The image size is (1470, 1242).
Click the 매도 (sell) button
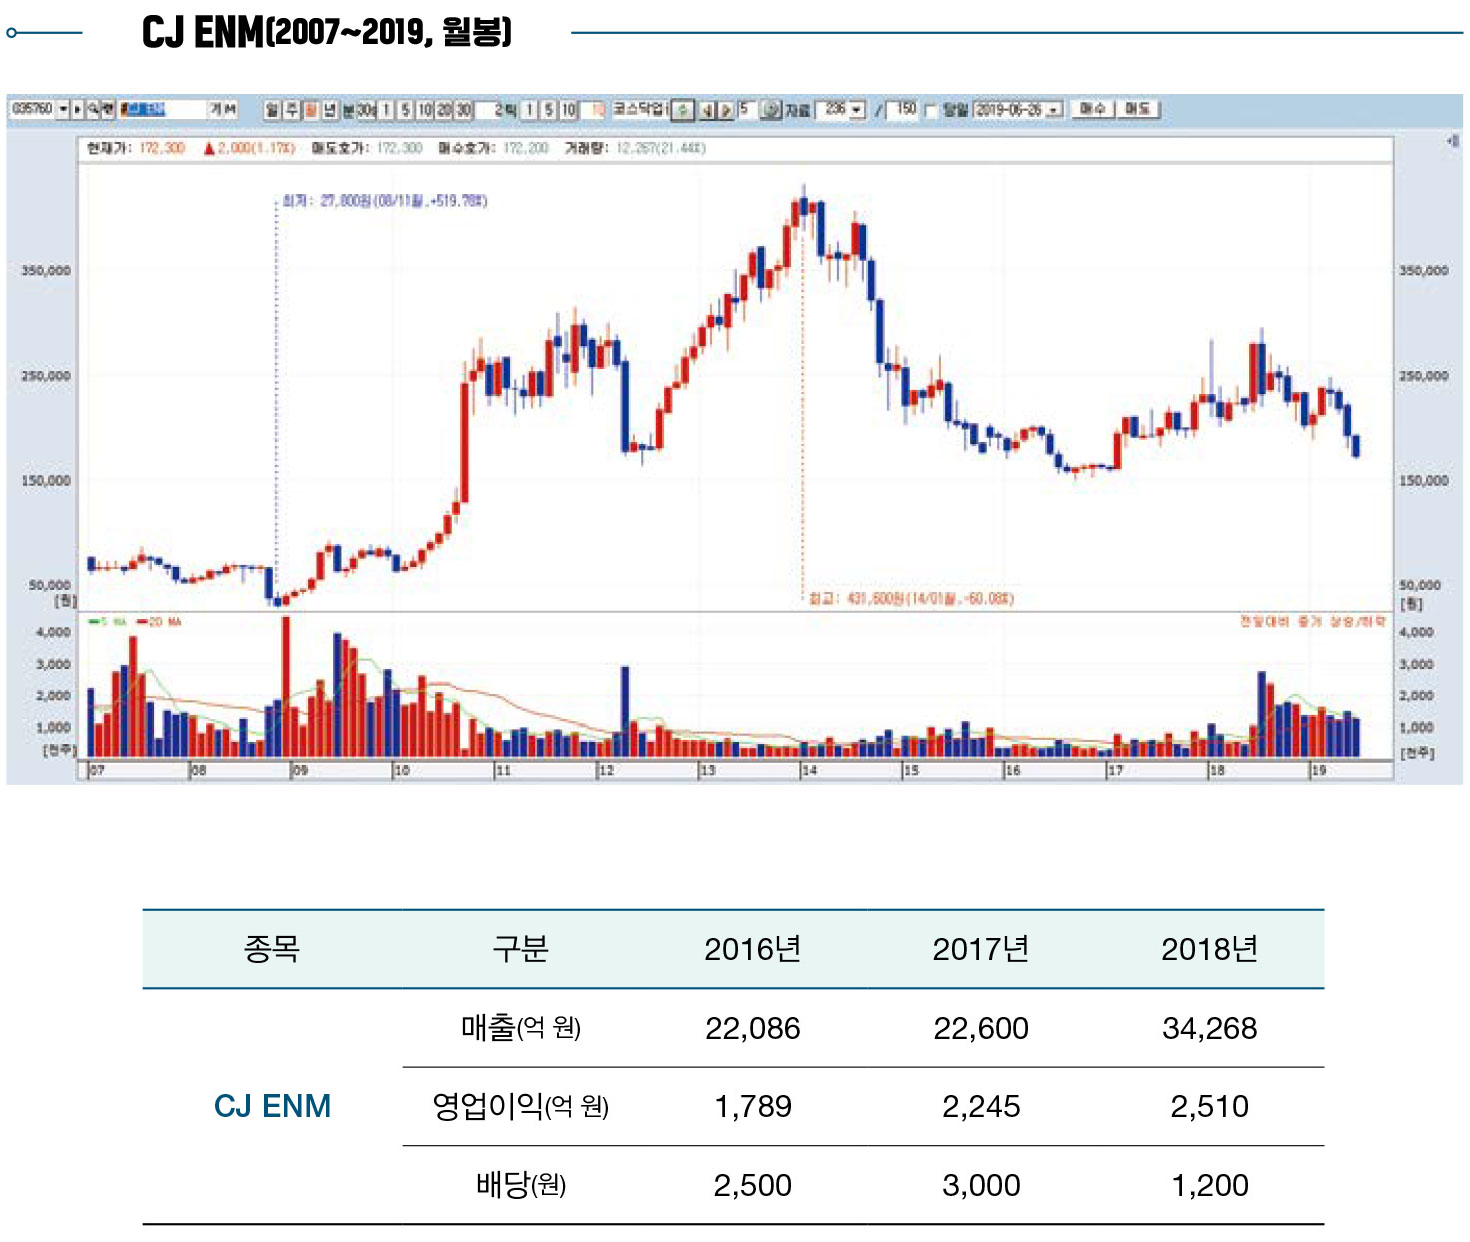click(1138, 109)
